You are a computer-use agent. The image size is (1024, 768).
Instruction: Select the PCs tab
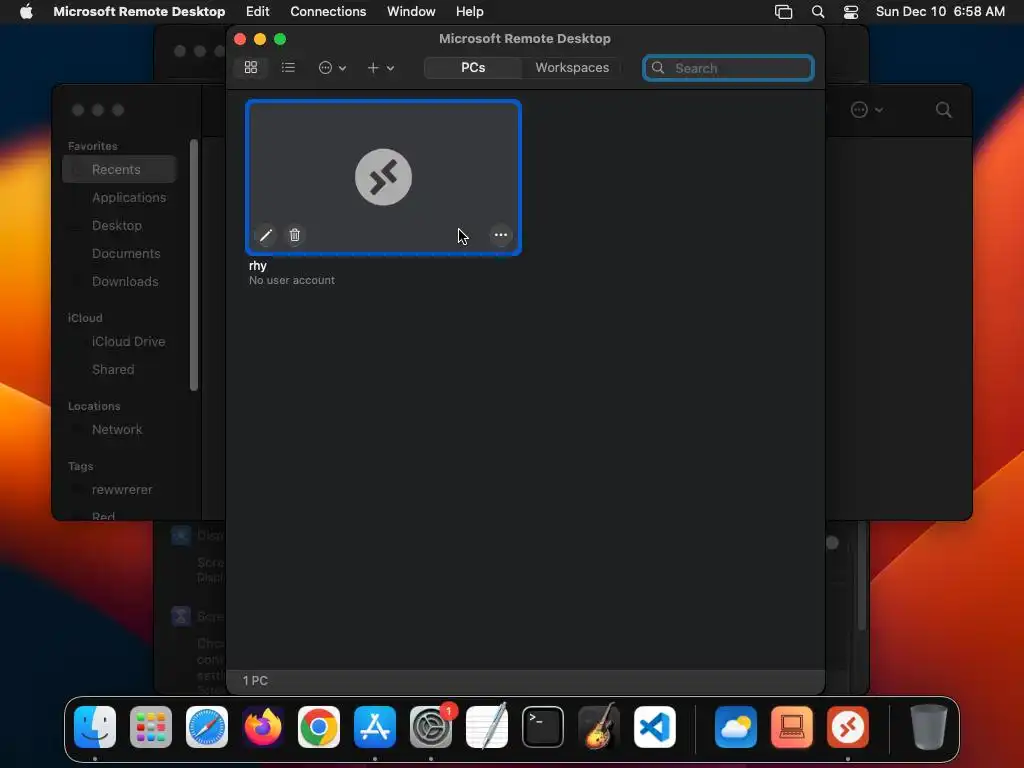click(473, 68)
